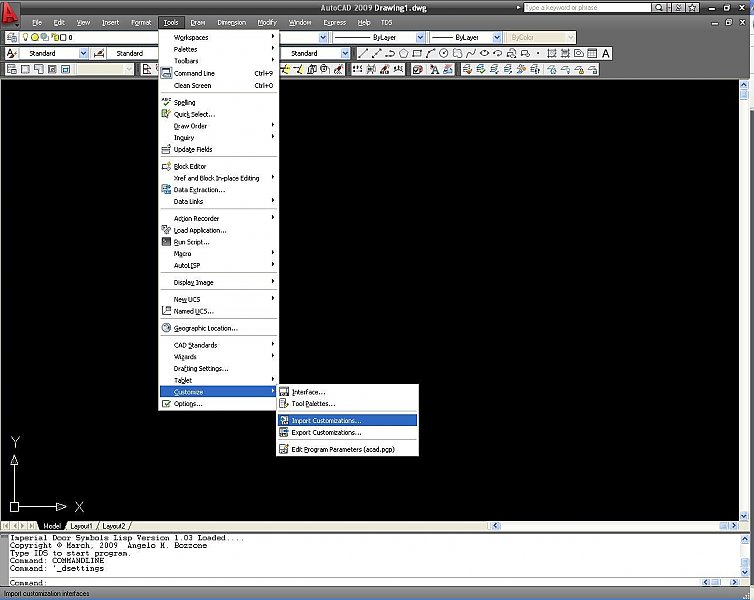Click the AutoCAD application logo button

(x=9, y=14)
